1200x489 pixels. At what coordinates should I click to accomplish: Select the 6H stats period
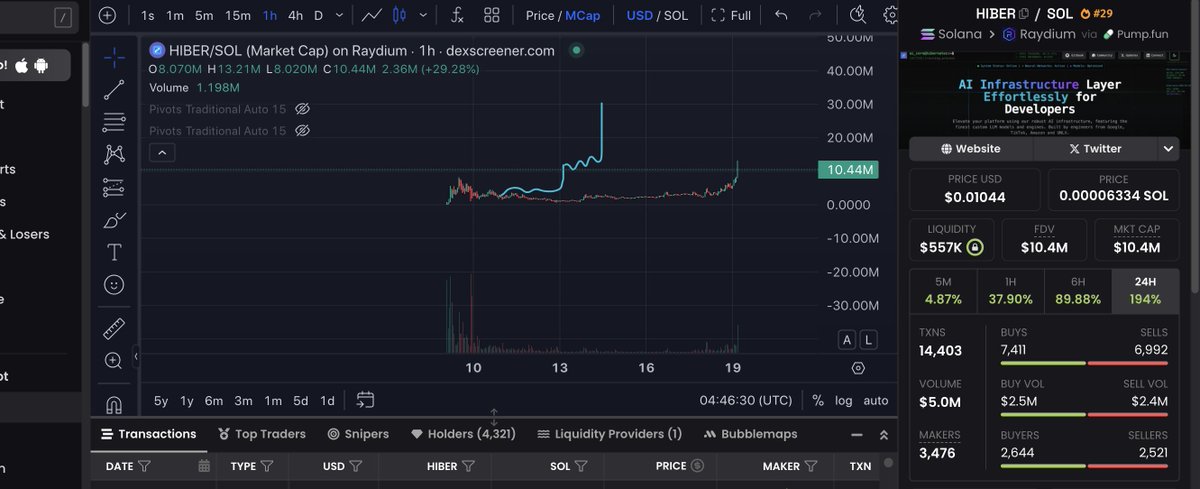pyautogui.click(x=1078, y=290)
